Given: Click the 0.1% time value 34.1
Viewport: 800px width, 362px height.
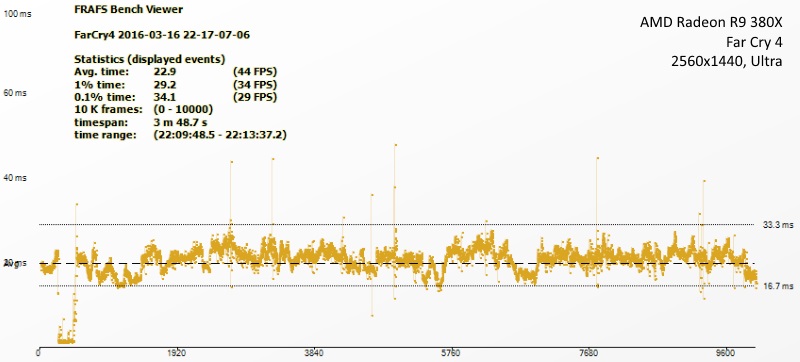Looking at the screenshot, I should coord(165,97).
